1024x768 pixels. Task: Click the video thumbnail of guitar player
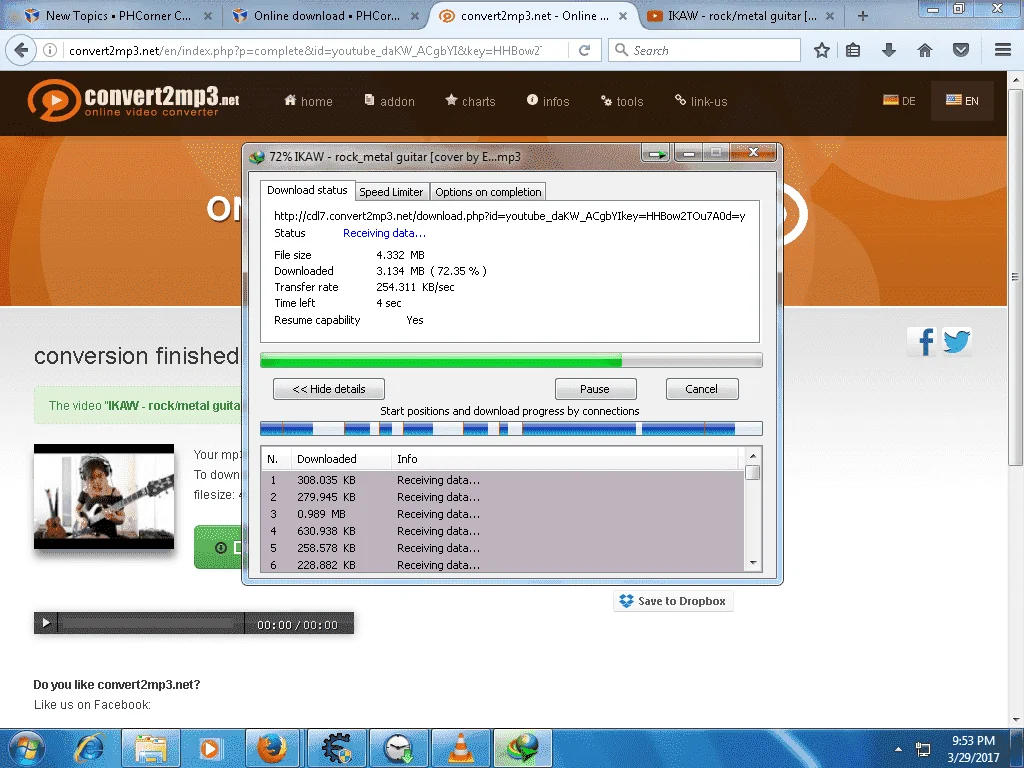click(x=104, y=496)
